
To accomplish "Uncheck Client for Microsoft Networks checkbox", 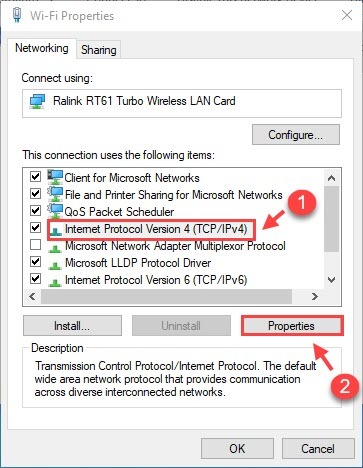I will point(35,176).
